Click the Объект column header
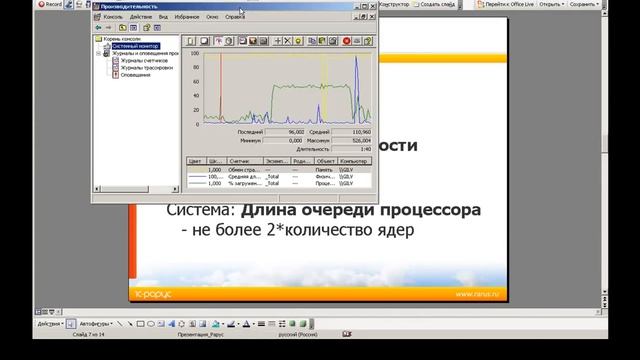This screenshot has width=640, height=360. 325,161
